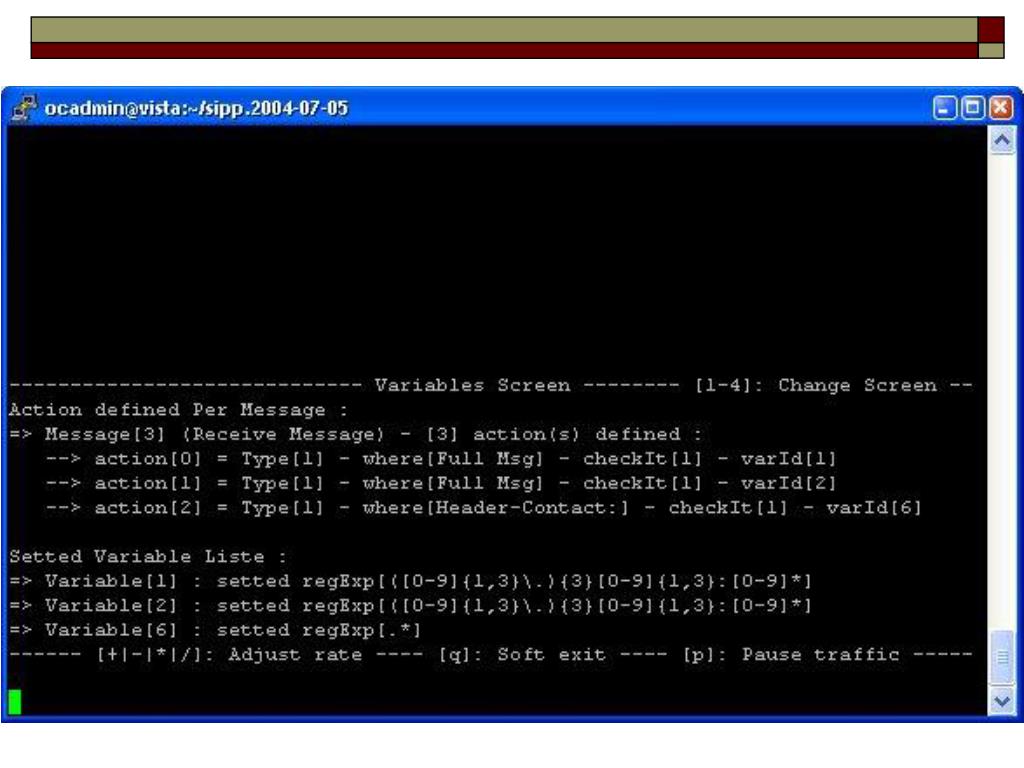Screen dimensions: 1024x768
Task: Click the Variable[6] regExp[.*] line
Action: click(216, 630)
